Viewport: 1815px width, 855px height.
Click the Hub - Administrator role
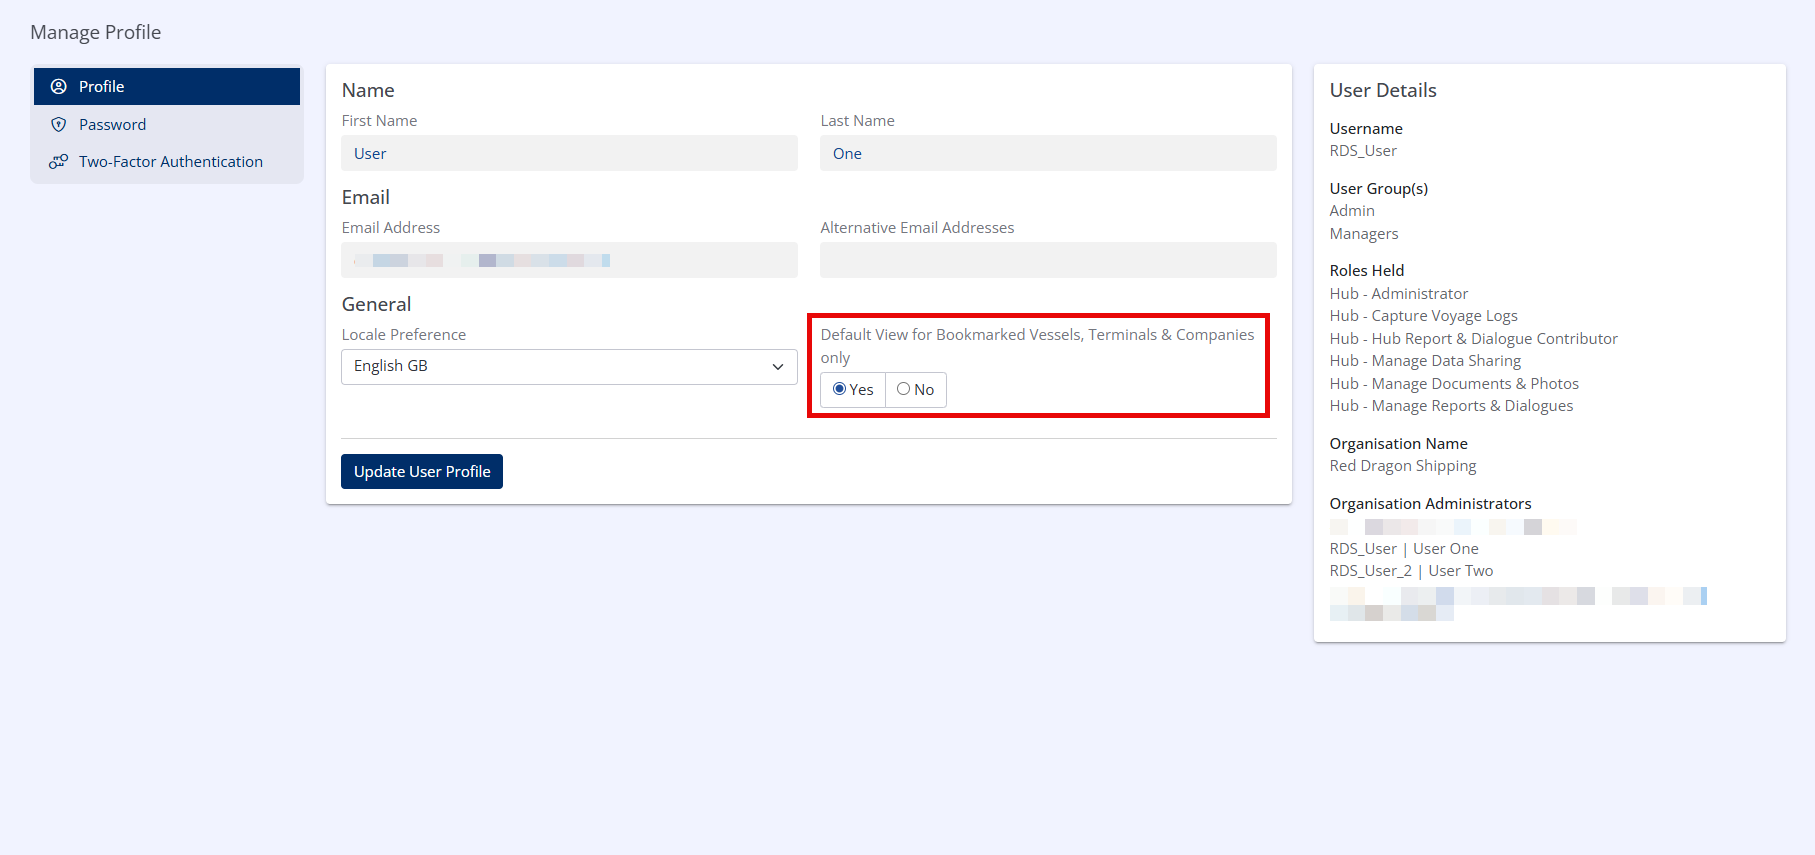1399,294
